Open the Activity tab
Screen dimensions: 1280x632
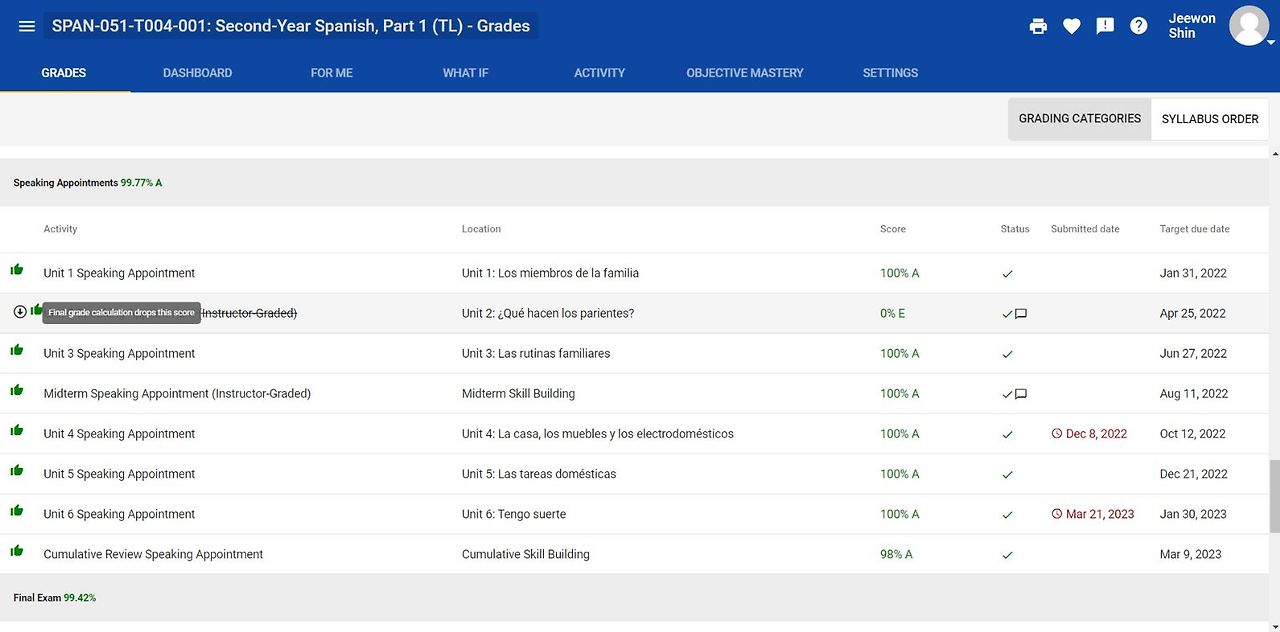[599, 73]
